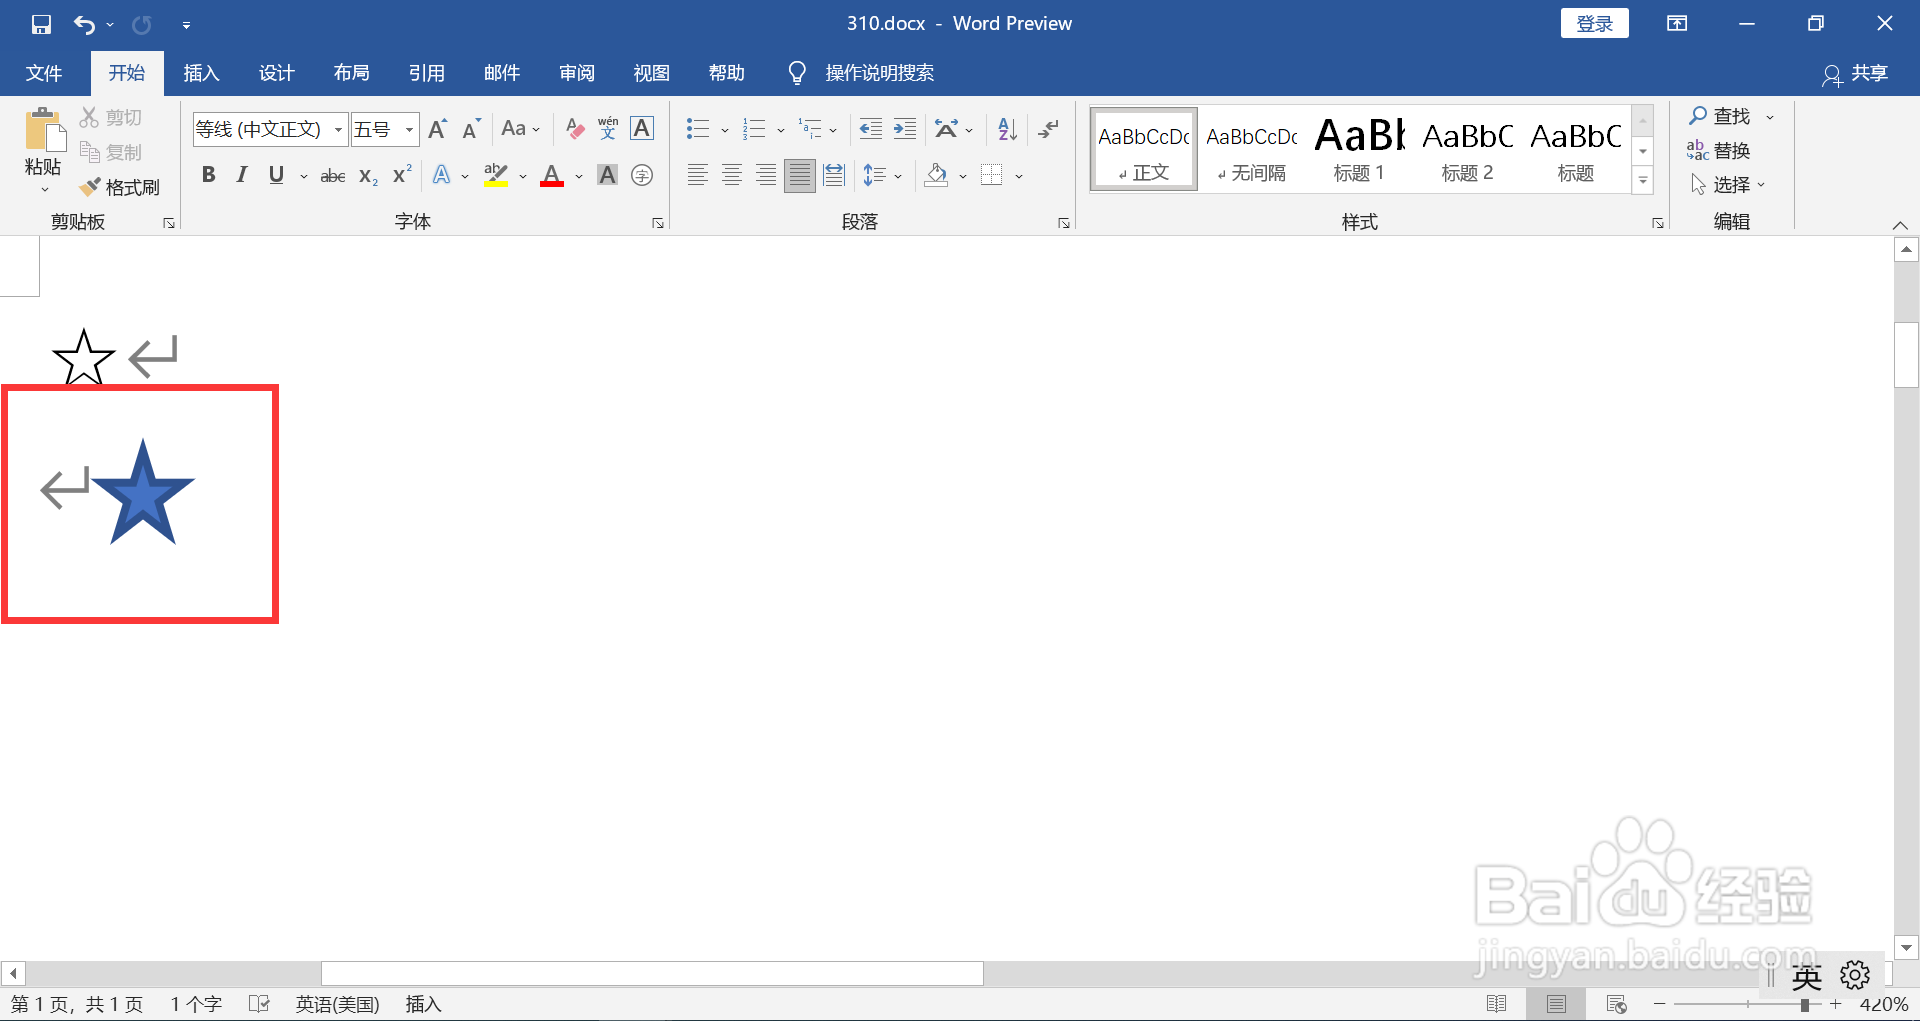Align the paragraph to the left
The image size is (1920, 1021).
[x=698, y=176]
